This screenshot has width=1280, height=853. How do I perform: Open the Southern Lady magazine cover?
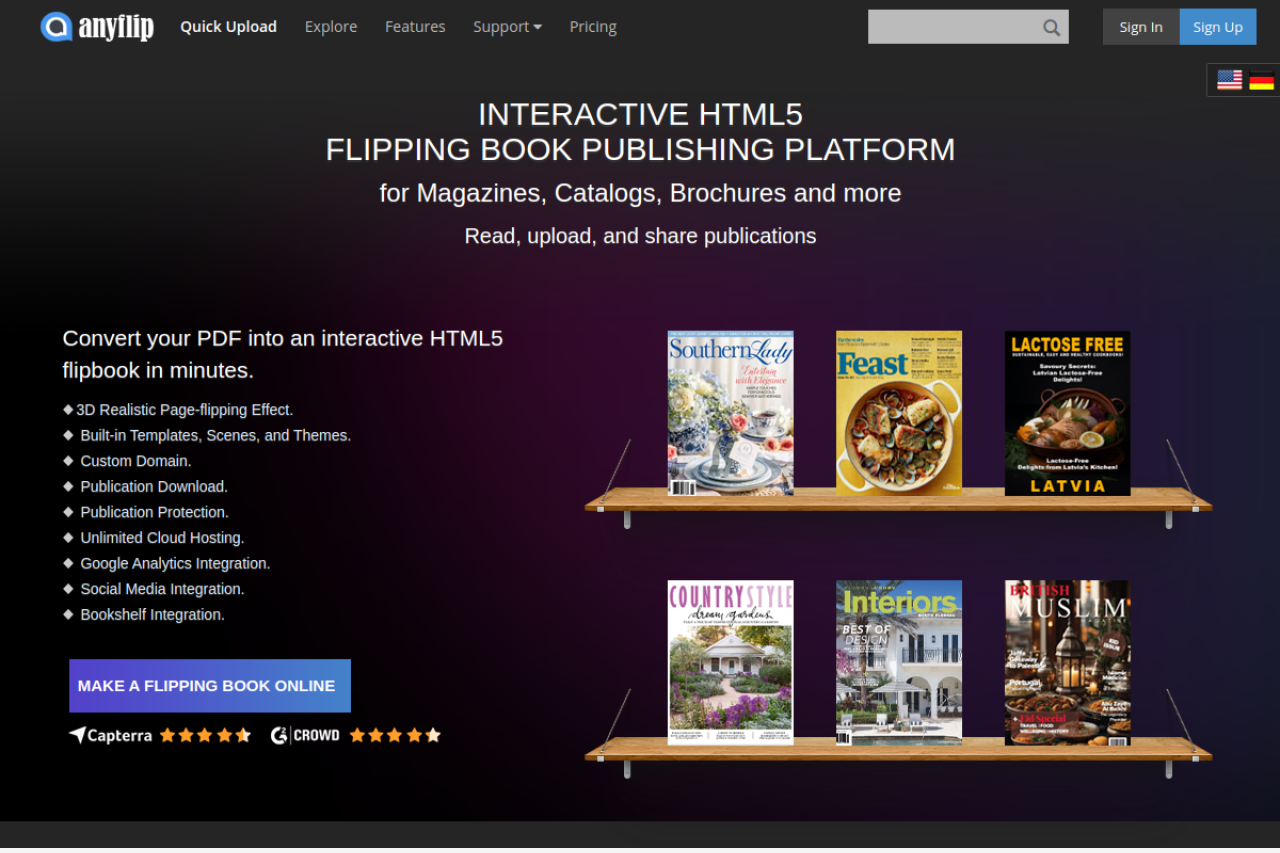pyautogui.click(x=730, y=413)
